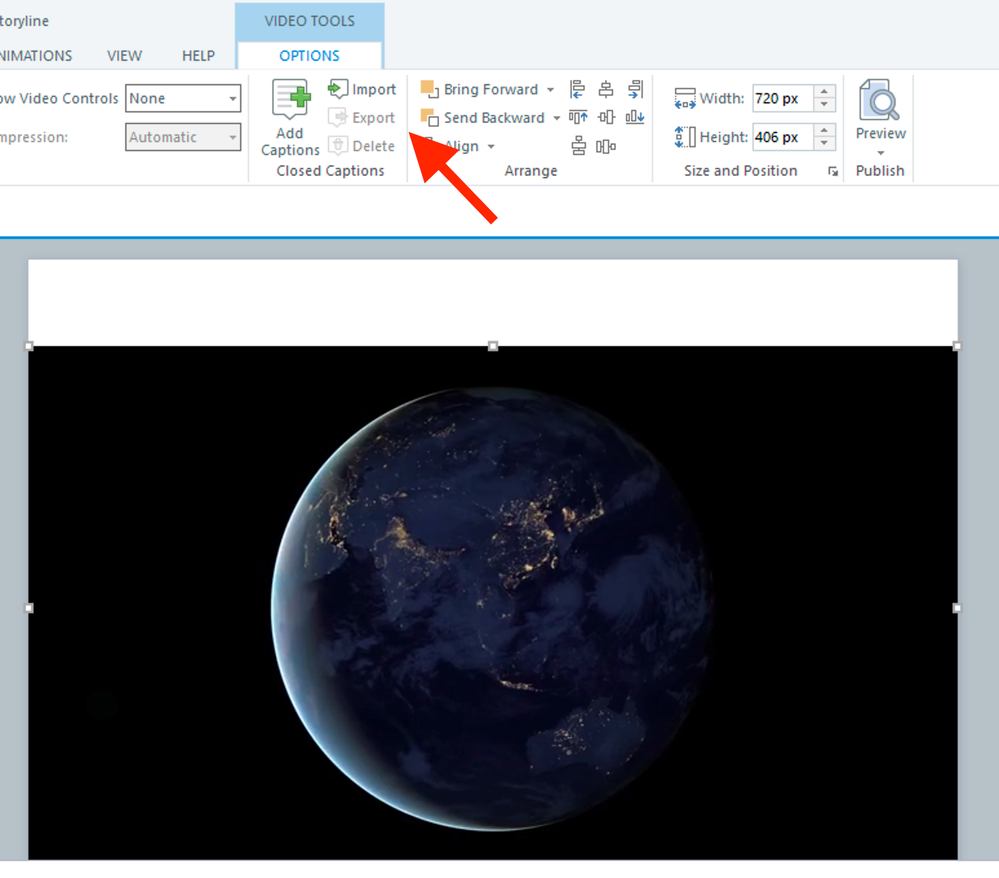Decrease the Height value with down arrow
This screenshot has height=878, width=999.
click(825, 143)
